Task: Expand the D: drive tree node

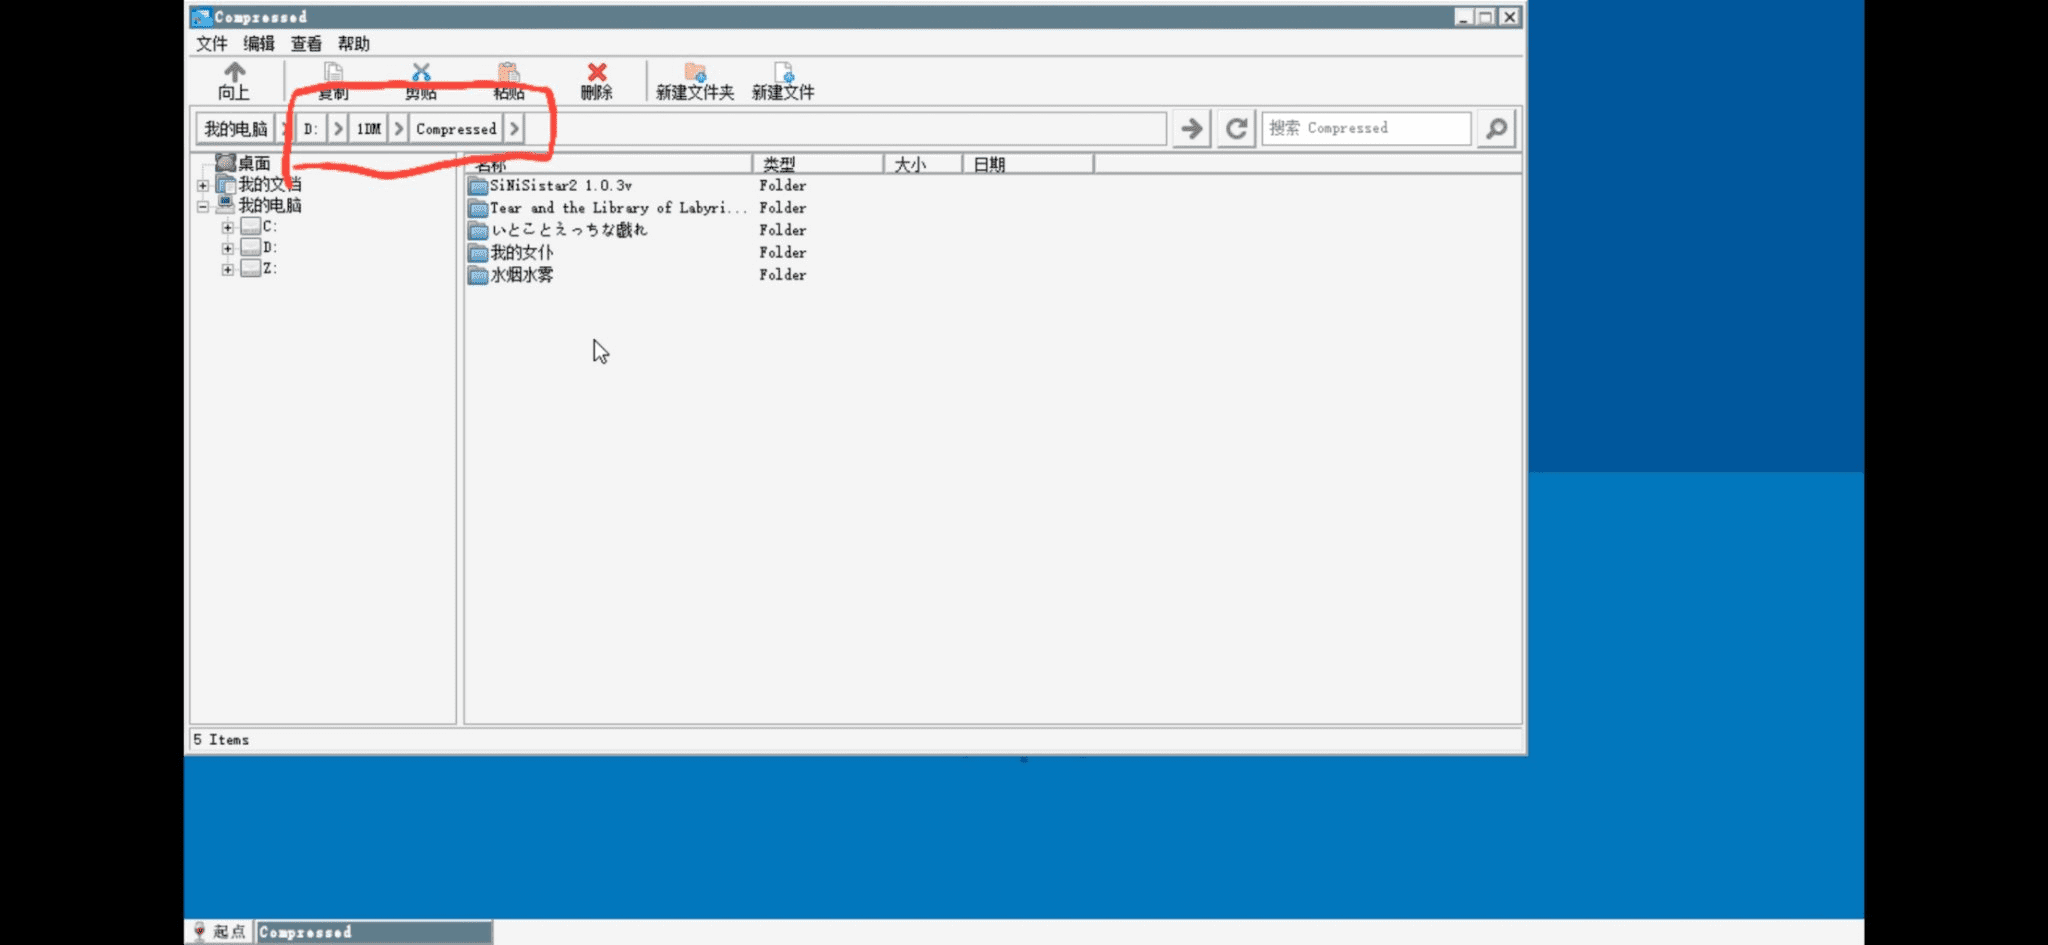Action: [228, 248]
